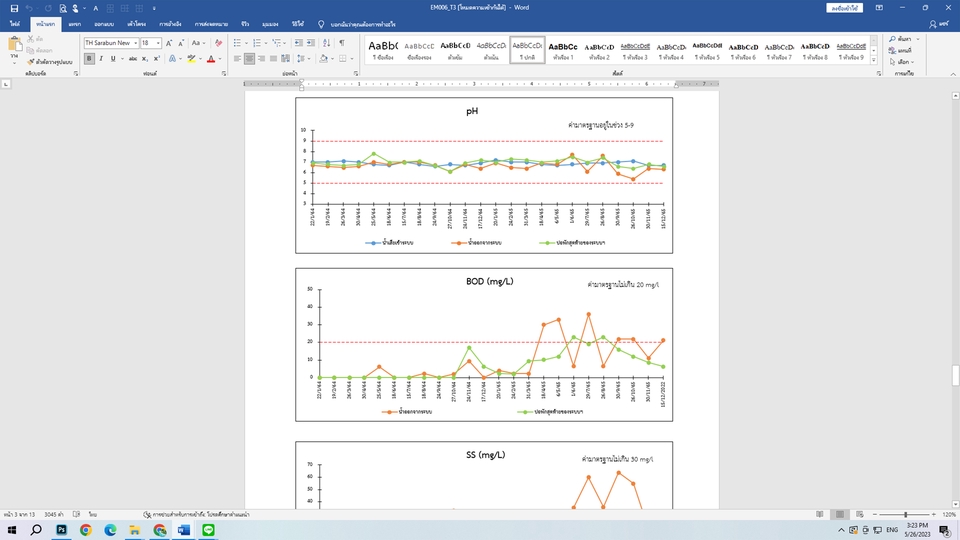Image resolution: width=960 pixels, height=540 pixels.
Task: Open font dialog launcher
Action: (x=224, y=73)
